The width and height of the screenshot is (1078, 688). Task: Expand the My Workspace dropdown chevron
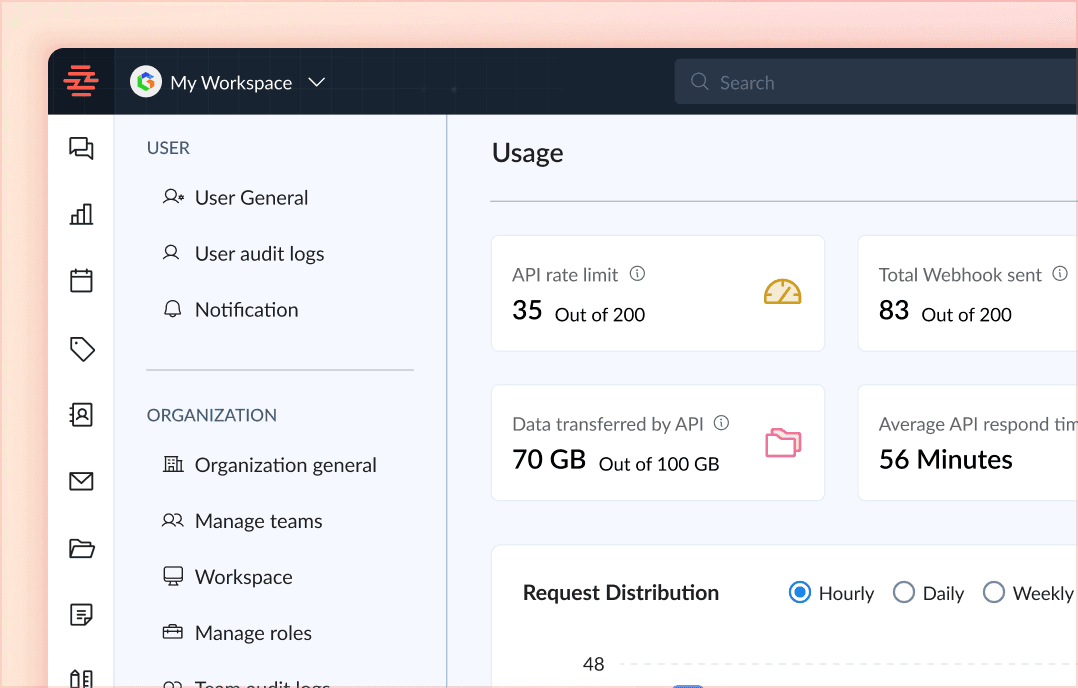pos(316,82)
